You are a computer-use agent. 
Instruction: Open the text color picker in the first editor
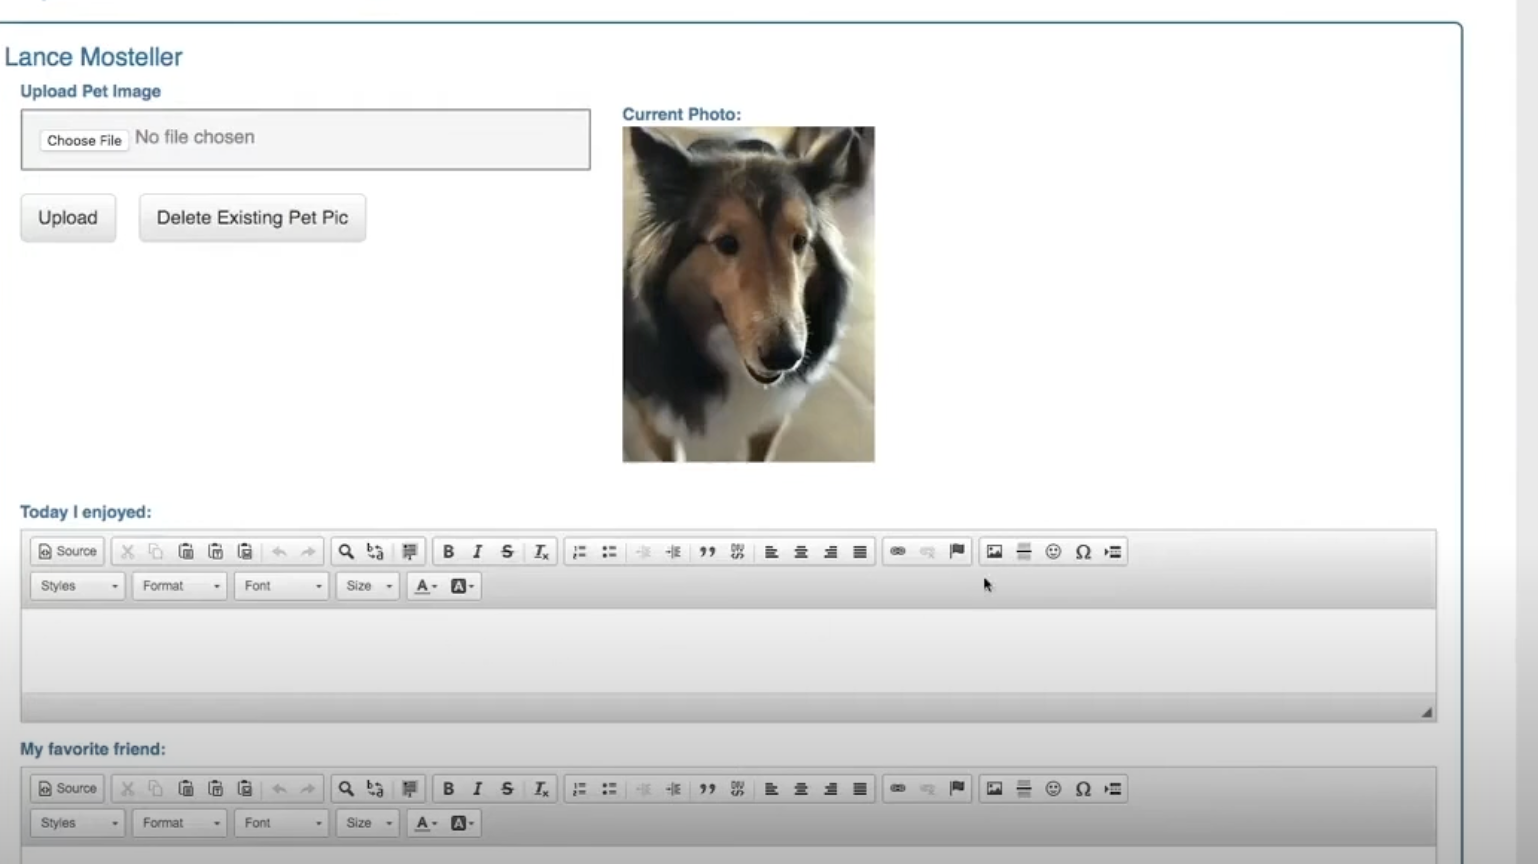[x=424, y=586]
